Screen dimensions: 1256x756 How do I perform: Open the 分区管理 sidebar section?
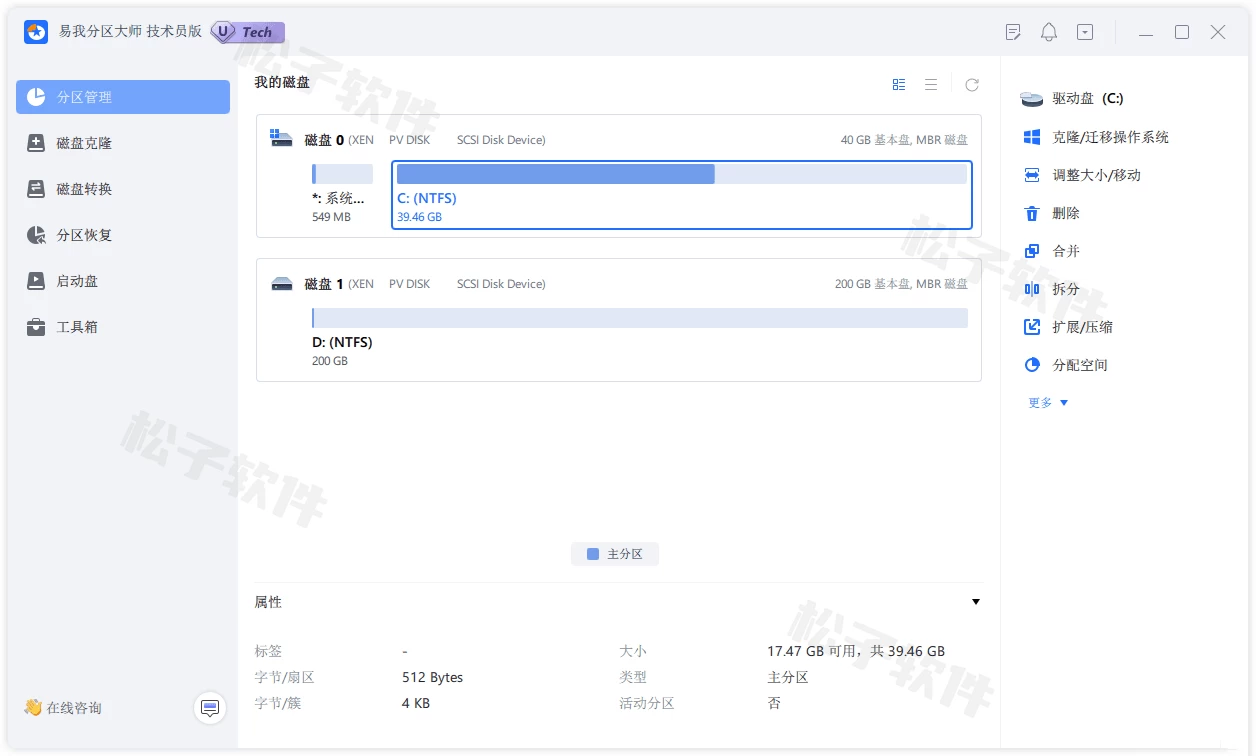(x=123, y=97)
